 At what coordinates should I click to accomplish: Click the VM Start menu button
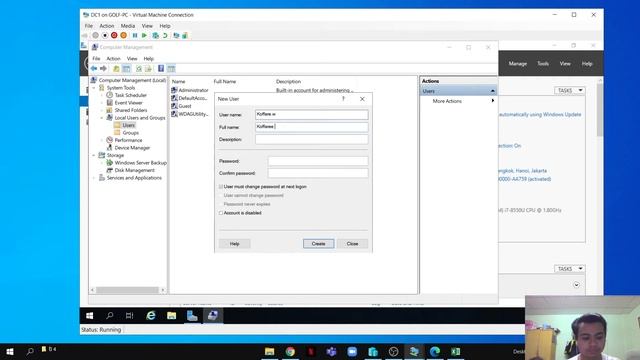[90, 316]
